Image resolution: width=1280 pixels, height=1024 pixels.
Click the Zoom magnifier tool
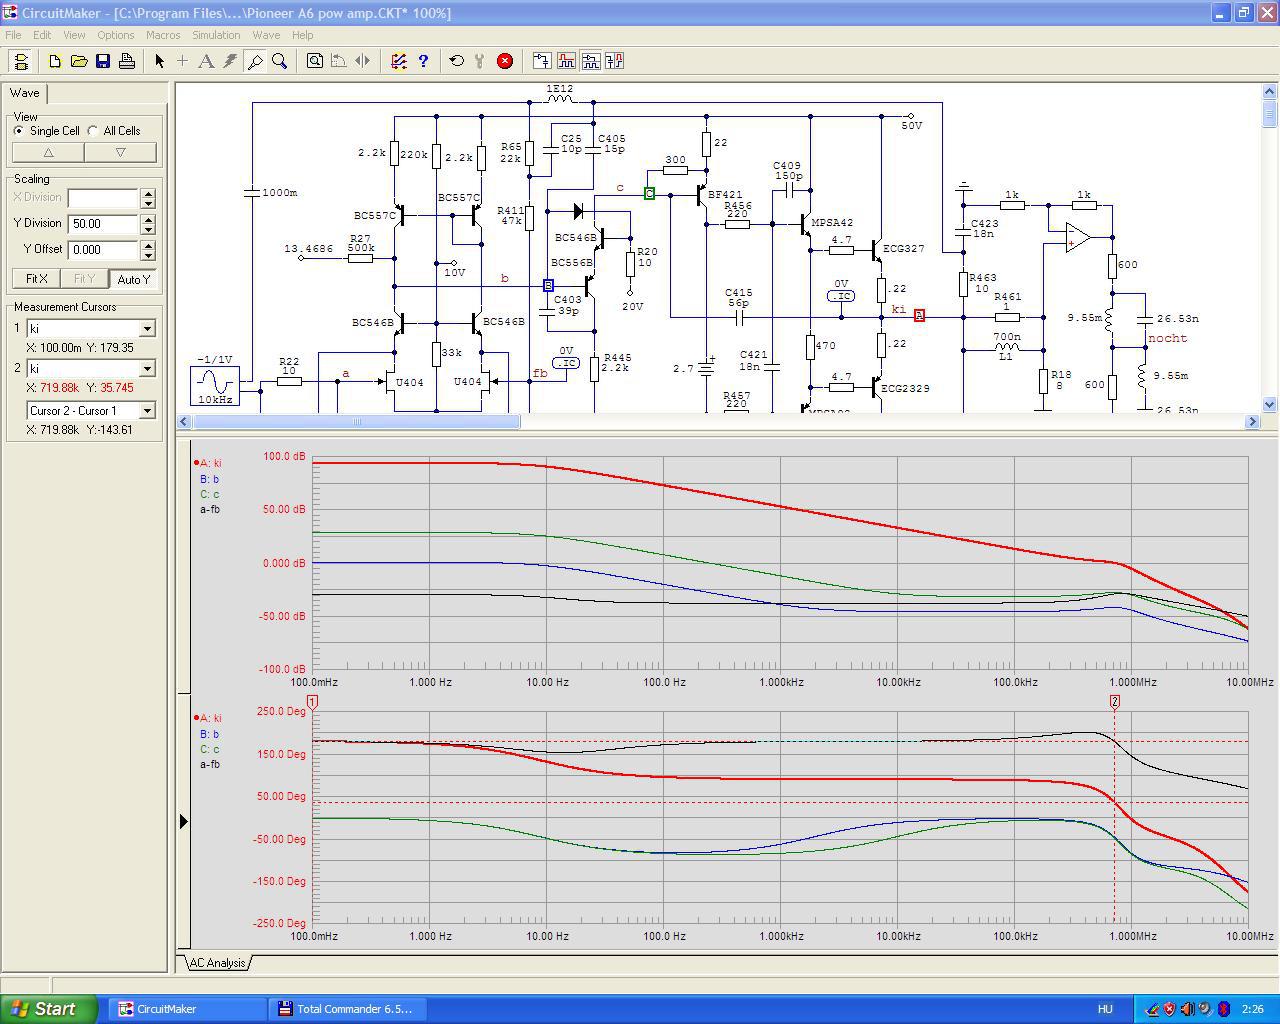pyautogui.click(x=280, y=61)
